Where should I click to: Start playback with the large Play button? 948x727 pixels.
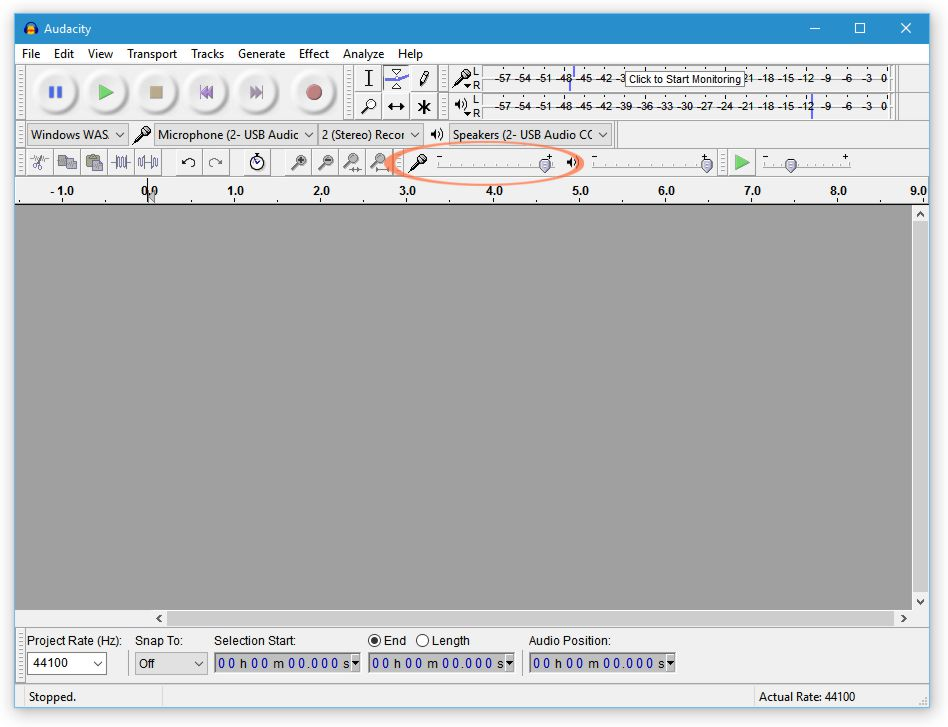point(106,92)
